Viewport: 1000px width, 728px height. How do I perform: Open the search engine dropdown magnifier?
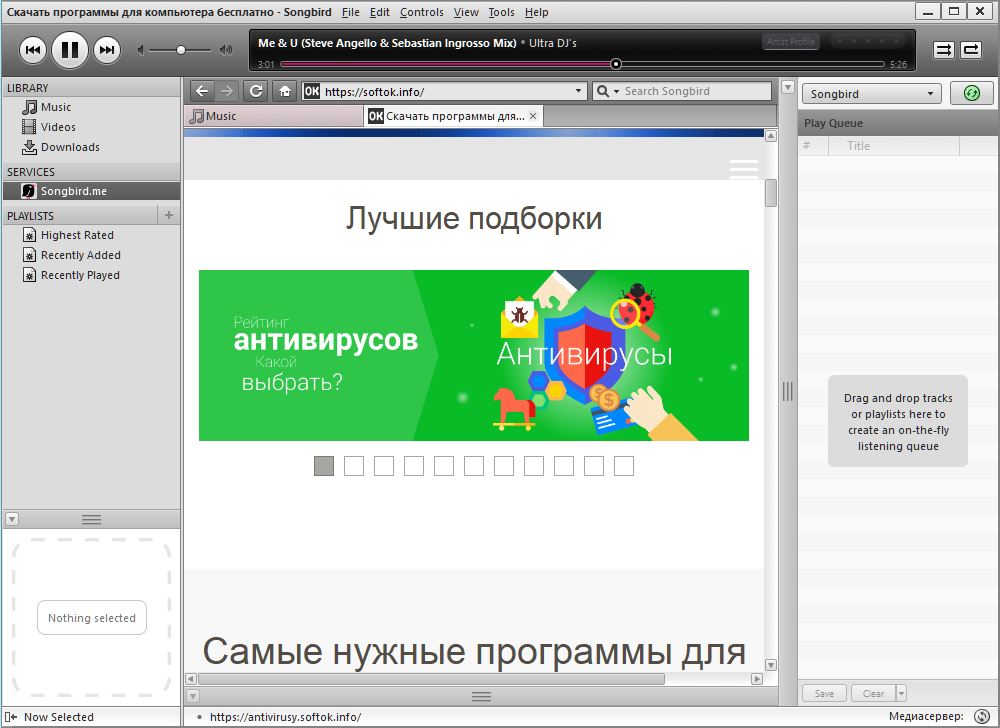(x=607, y=91)
